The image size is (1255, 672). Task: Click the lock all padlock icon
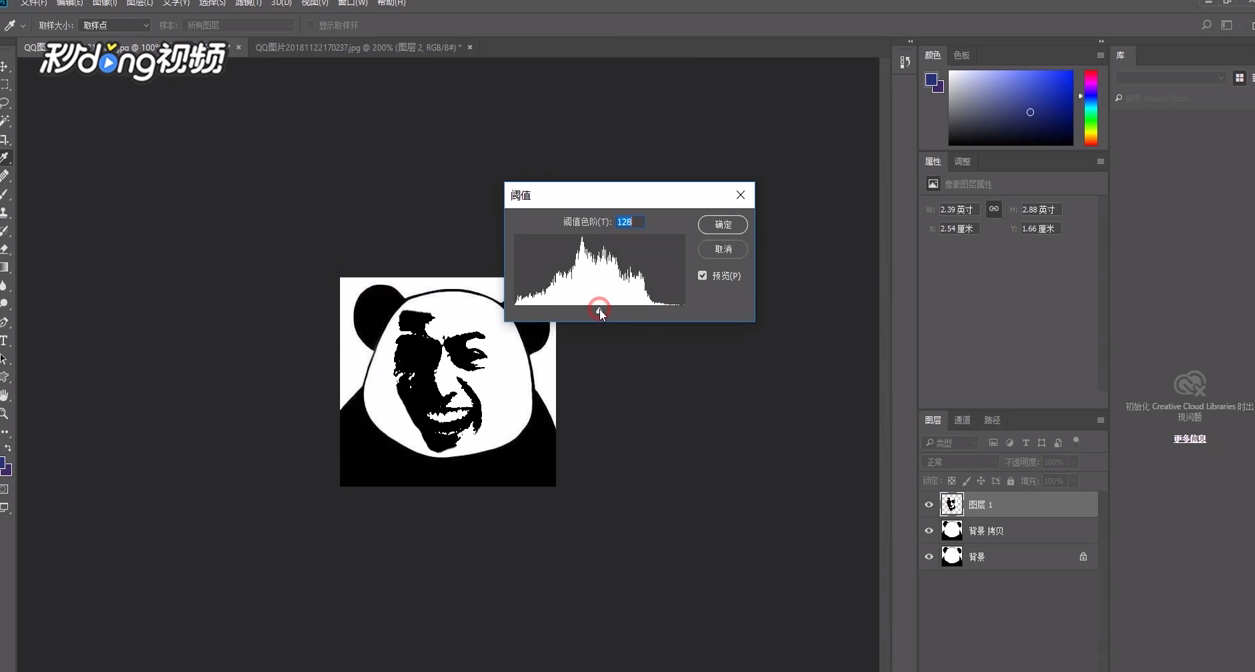coord(1010,481)
